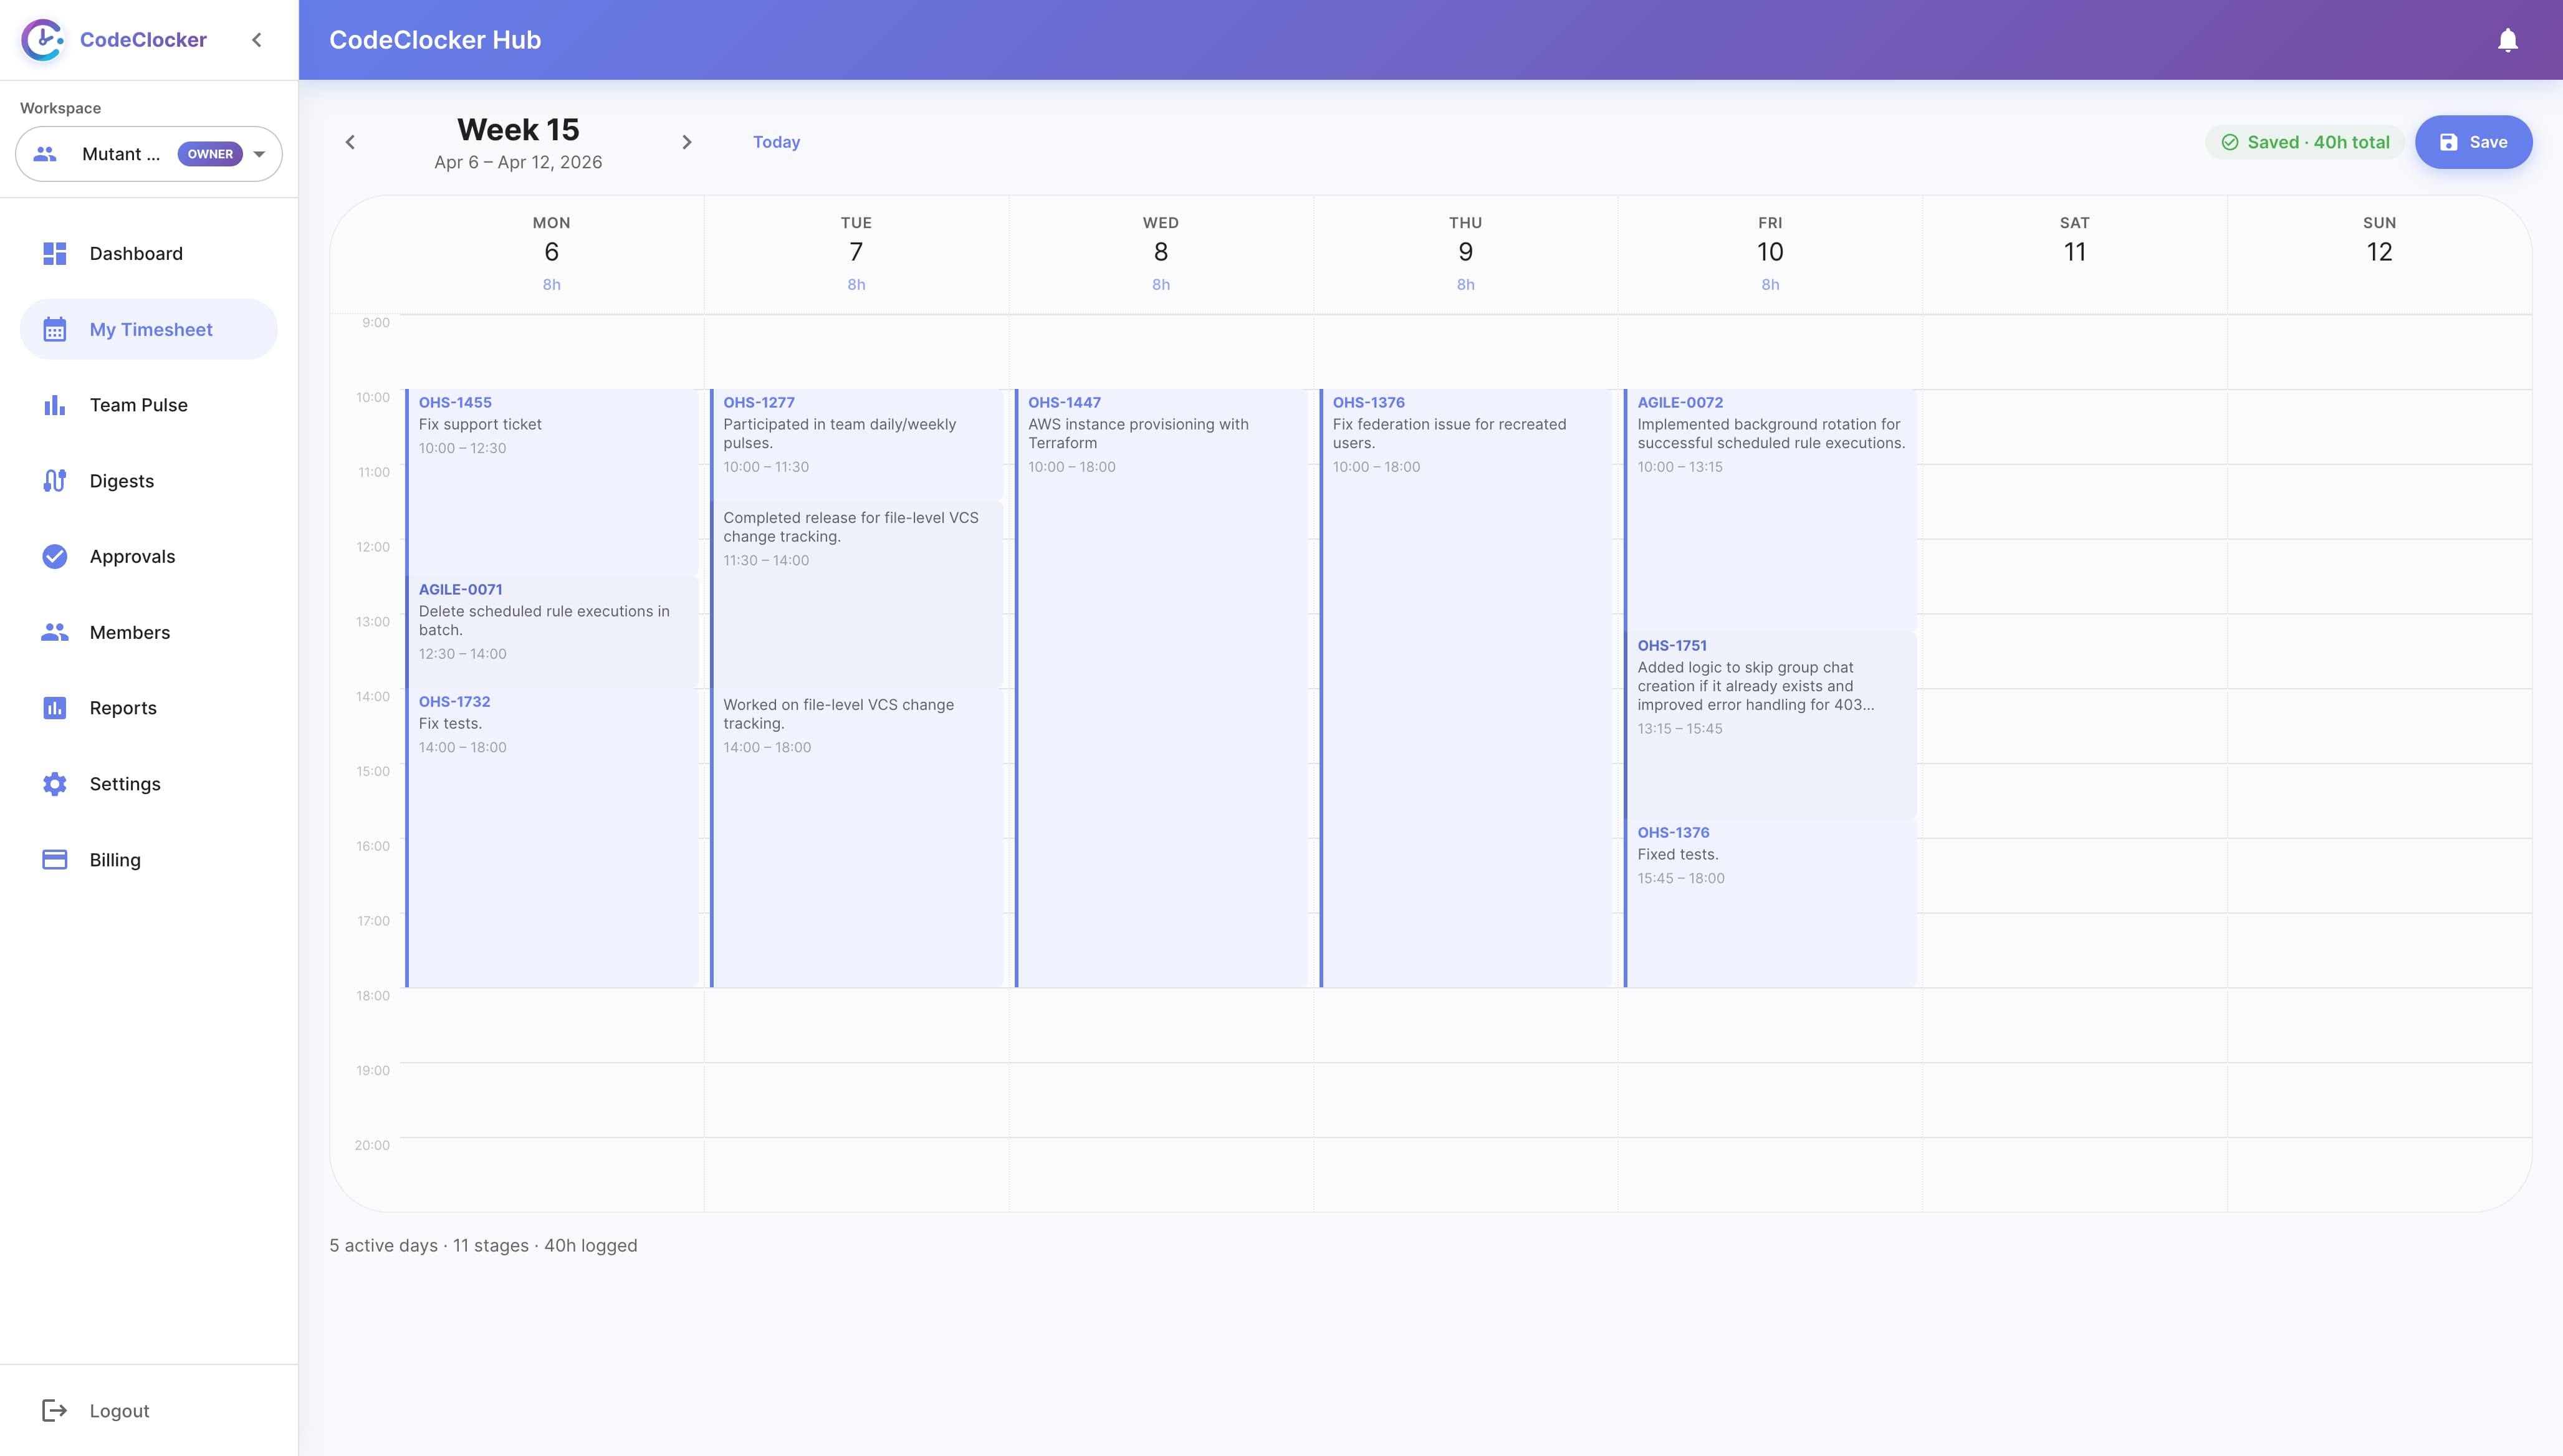2563x1456 pixels.
Task: Select the Dashboard grid icon
Action: tap(55, 253)
